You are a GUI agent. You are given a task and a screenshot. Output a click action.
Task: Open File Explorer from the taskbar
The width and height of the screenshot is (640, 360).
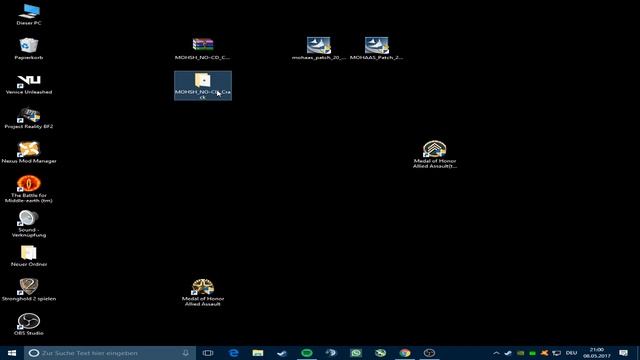pyautogui.click(x=258, y=353)
